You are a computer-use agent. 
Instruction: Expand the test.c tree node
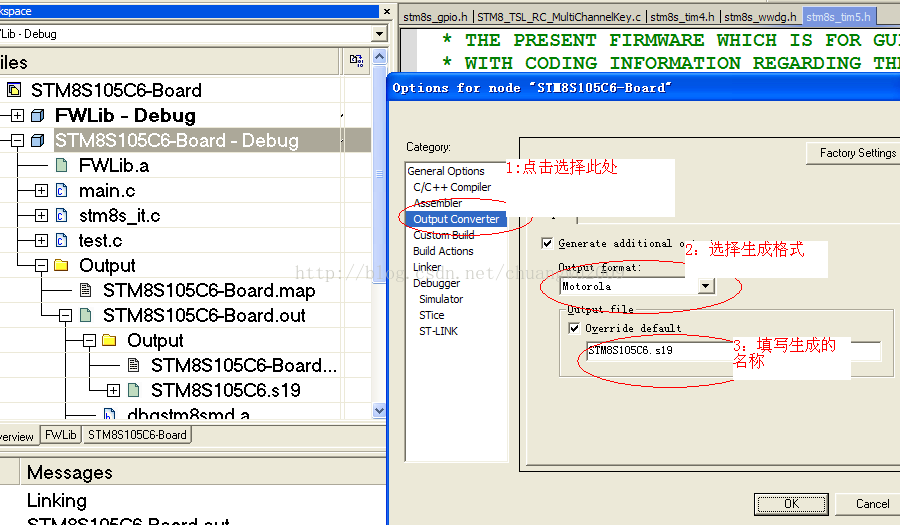point(41,240)
